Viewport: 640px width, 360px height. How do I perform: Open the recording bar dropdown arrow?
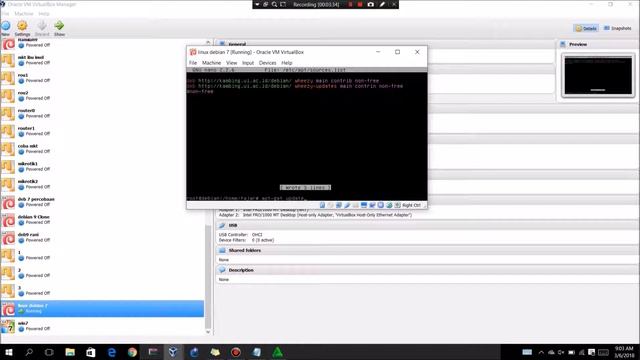[x=257, y=4]
